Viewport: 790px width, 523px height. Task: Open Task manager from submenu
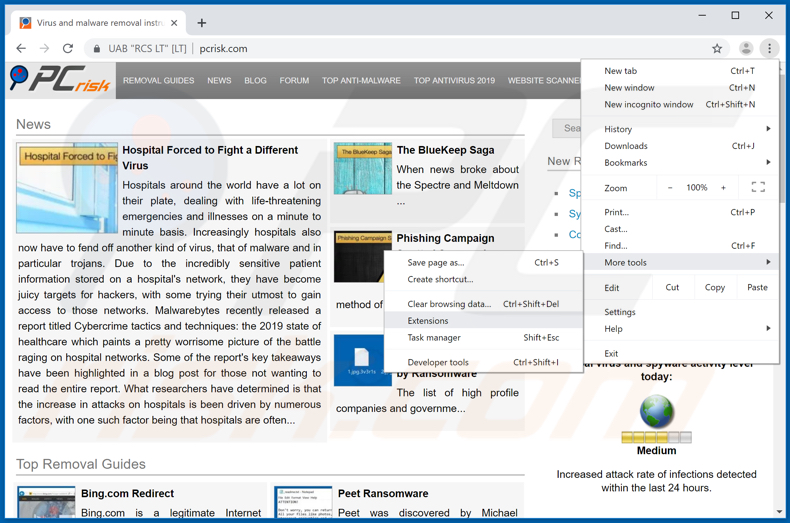pyautogui.click(x=483, y=337)
